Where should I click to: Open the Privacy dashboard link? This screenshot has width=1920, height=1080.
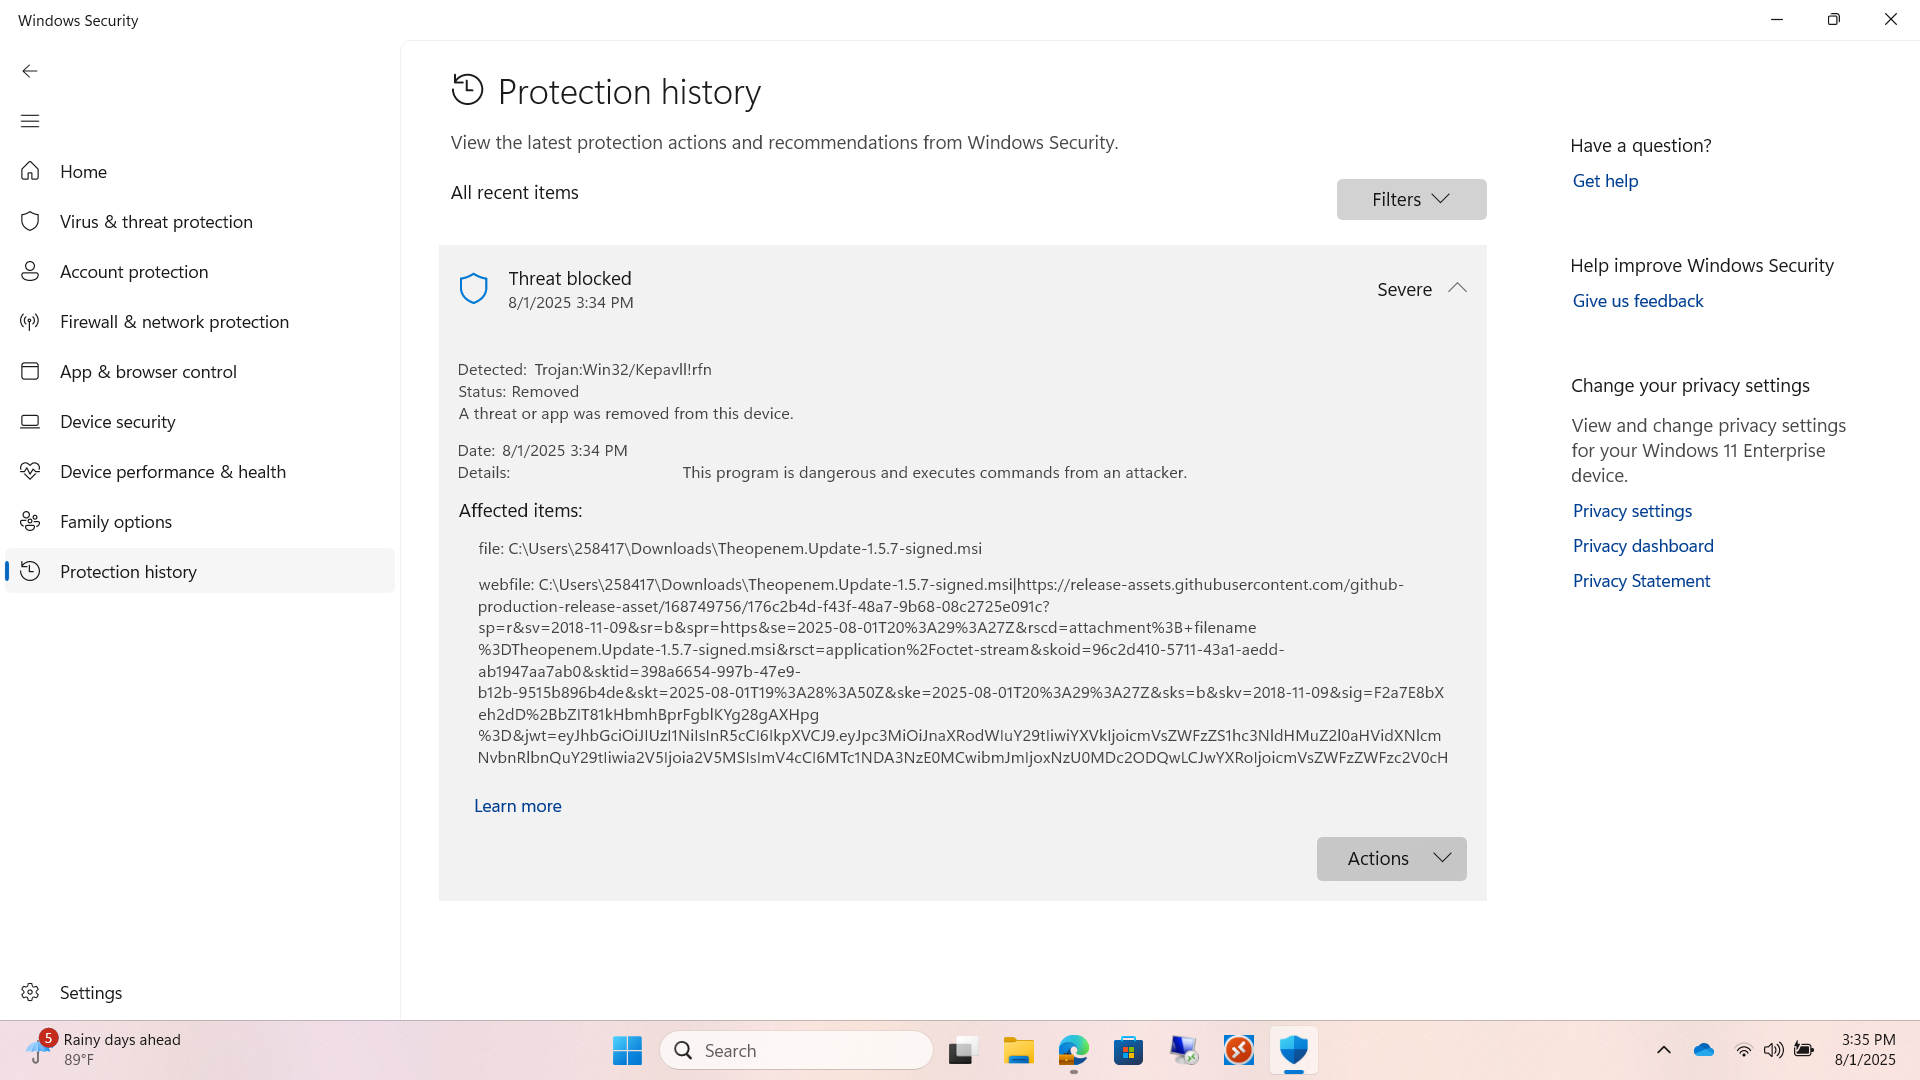(1643, 546)
